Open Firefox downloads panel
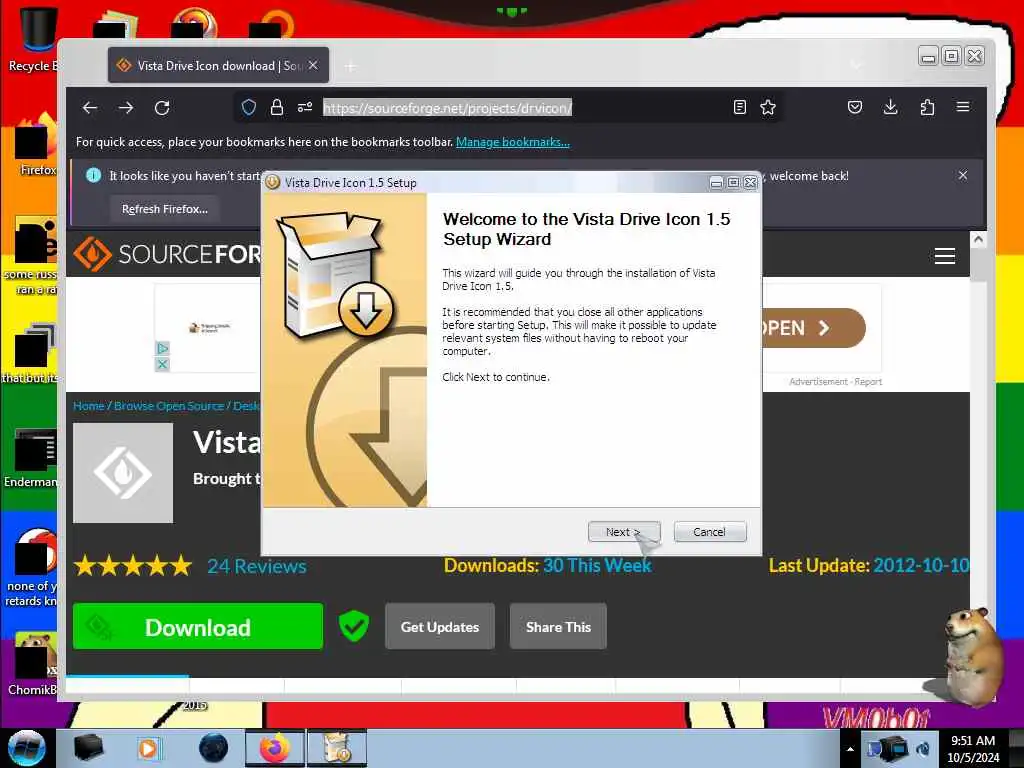Viewport: 1024px width, 768px height. tap(890, 107)
